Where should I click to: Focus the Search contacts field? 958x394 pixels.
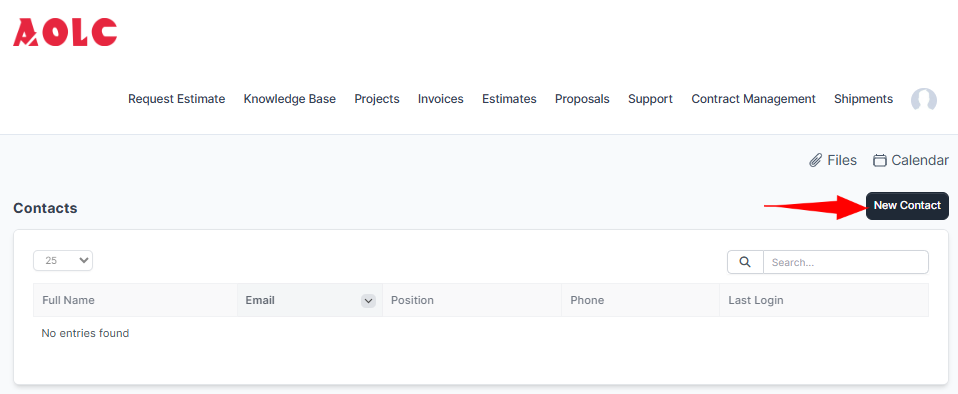846,262
